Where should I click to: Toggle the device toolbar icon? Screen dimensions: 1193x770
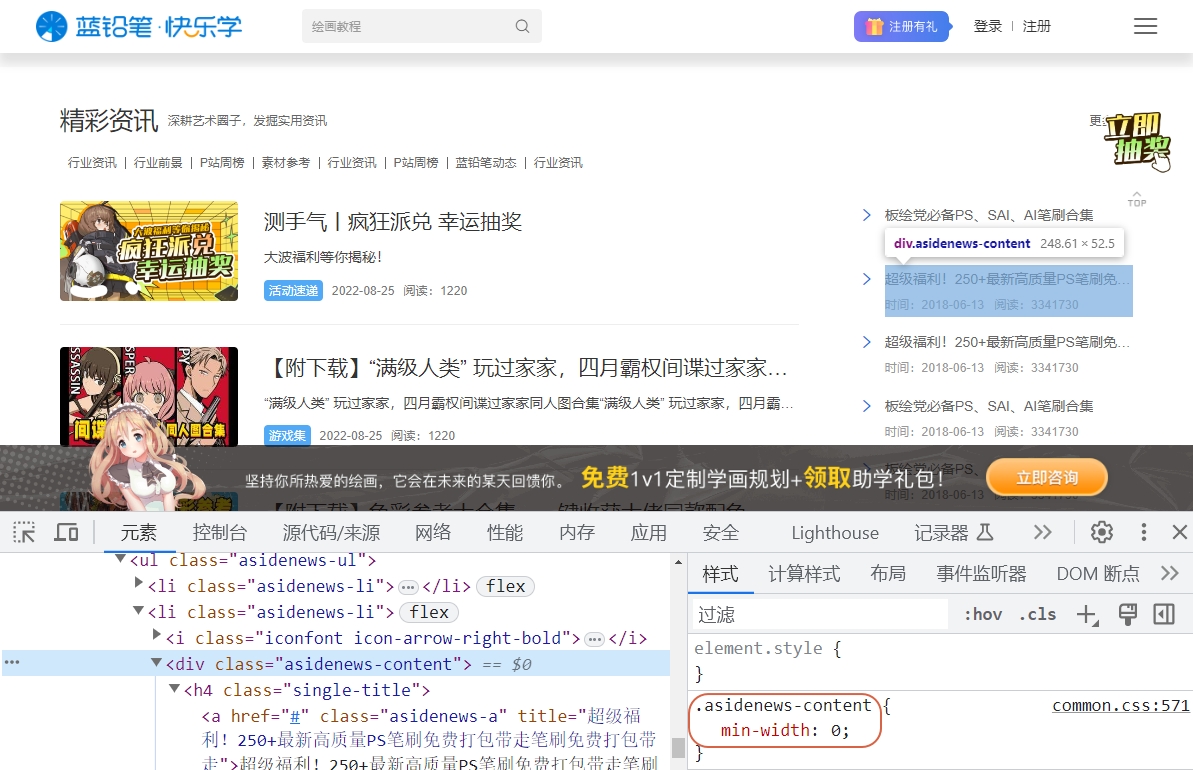tap(66, 532)
